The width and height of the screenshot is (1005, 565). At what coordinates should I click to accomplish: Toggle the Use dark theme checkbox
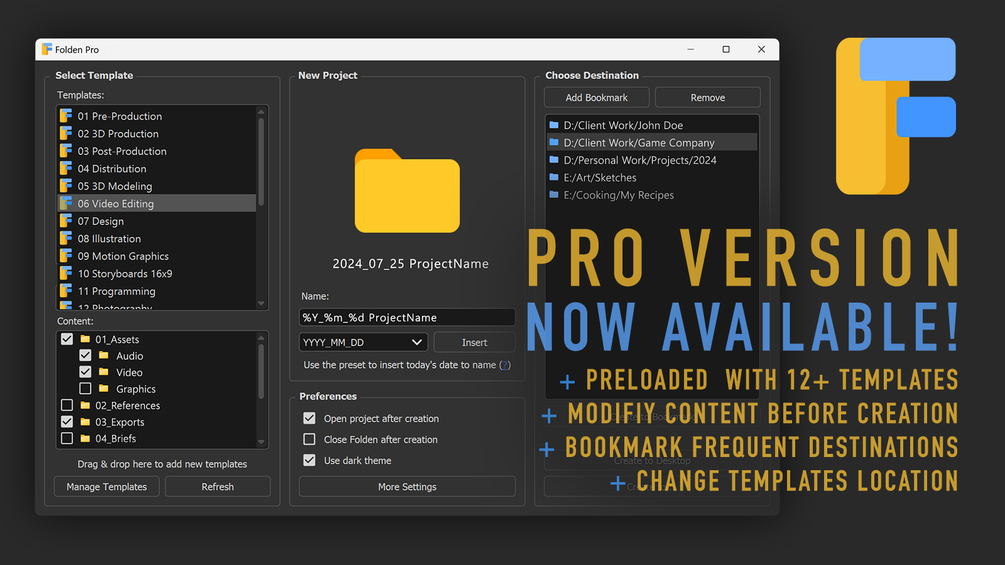310,461
